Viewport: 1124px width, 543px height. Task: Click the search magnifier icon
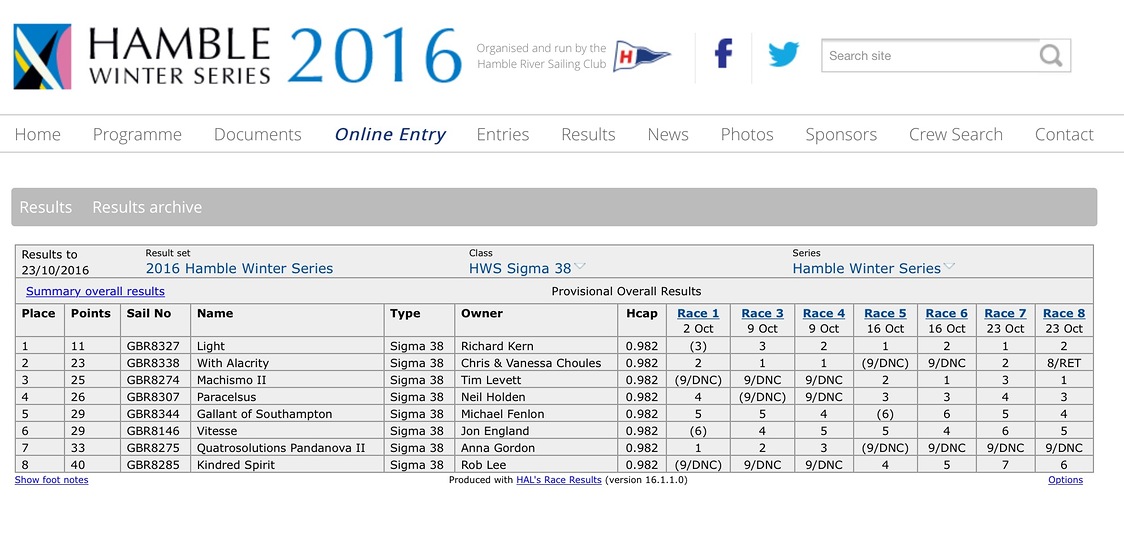pyautogui.click(x=1050, y=55)
